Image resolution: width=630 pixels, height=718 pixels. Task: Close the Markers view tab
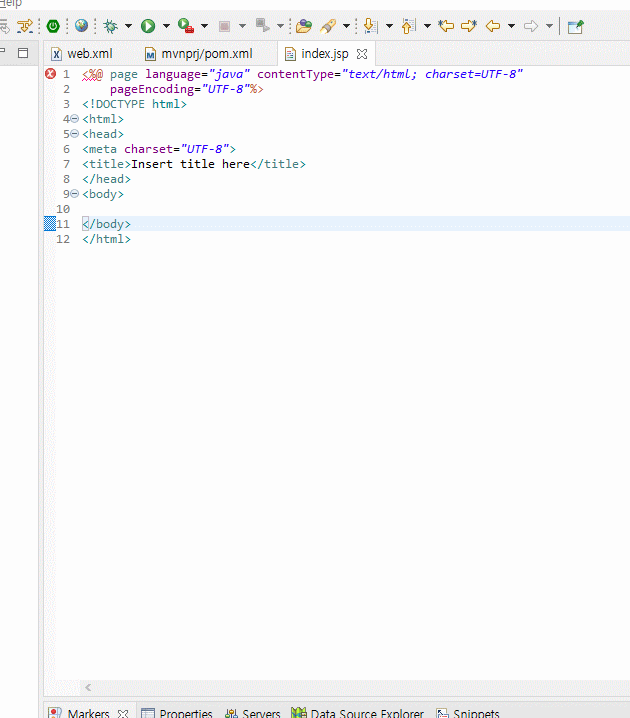[x=123, y=713]
